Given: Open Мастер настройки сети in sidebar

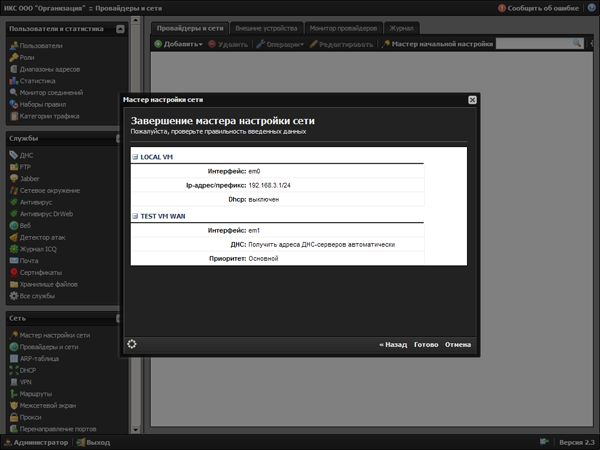Looking at the screenshot, I should pyautogui.click(x=50, y=335).
